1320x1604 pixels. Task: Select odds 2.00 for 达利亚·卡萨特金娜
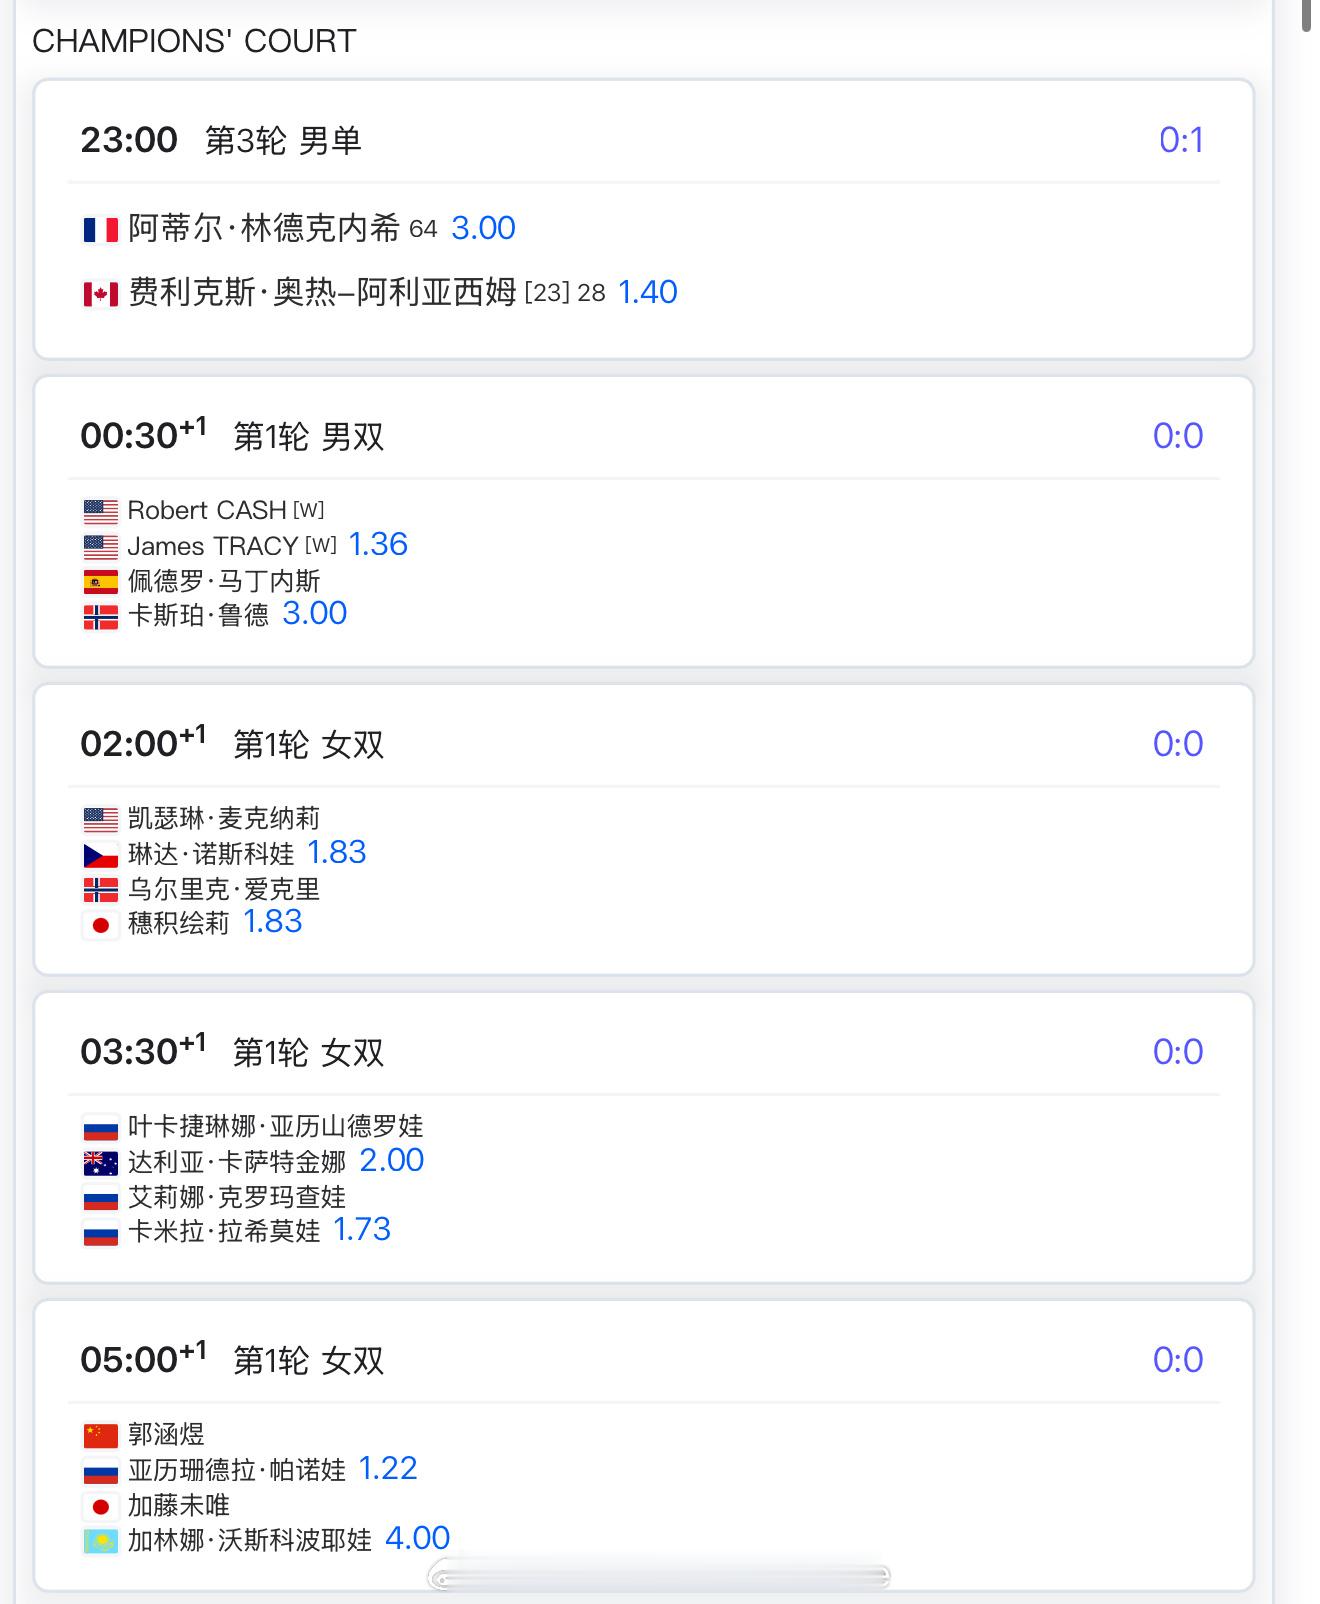tap(391, 1160)
